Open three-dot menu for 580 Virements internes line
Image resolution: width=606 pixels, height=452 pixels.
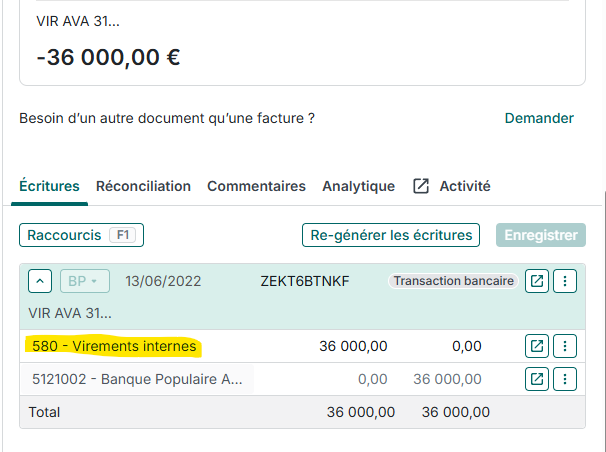(x=566, y=346)
